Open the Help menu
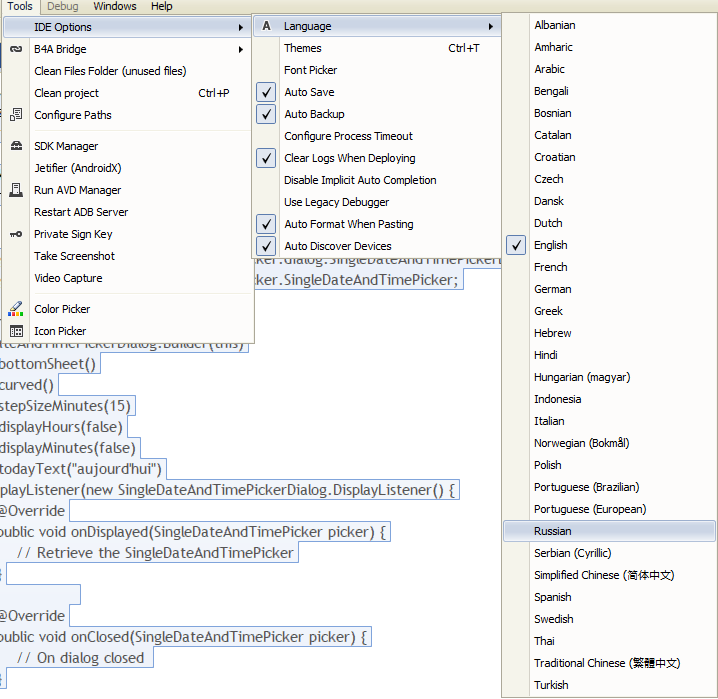This screenshot has height=699, width=718. click(162, 6)
